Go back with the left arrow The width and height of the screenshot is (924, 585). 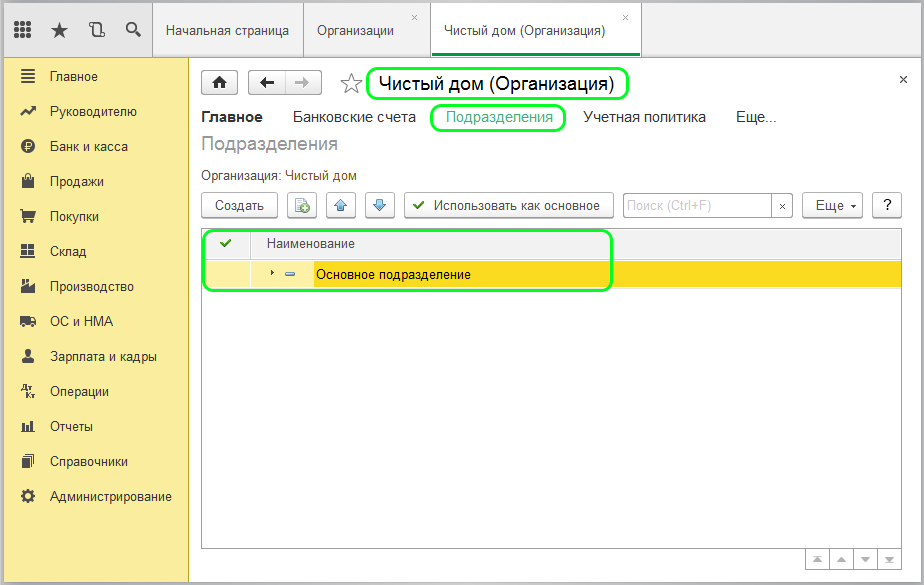click(266, 83)
